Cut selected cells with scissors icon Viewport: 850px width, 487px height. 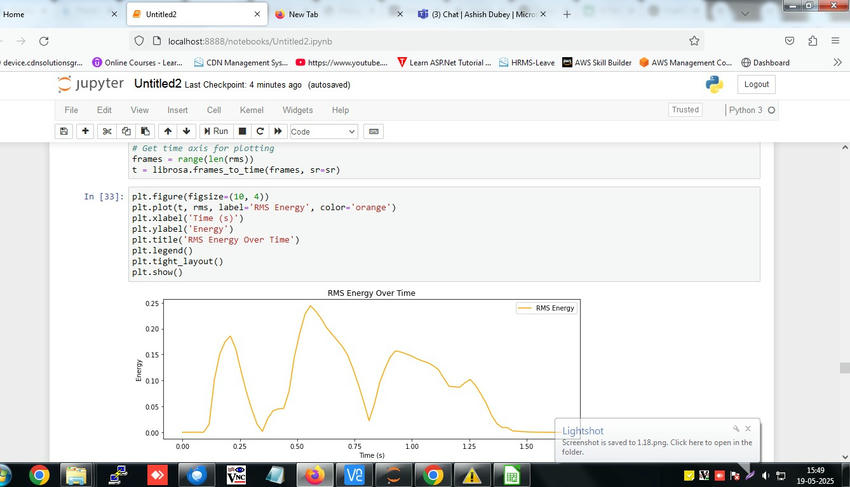107,131
